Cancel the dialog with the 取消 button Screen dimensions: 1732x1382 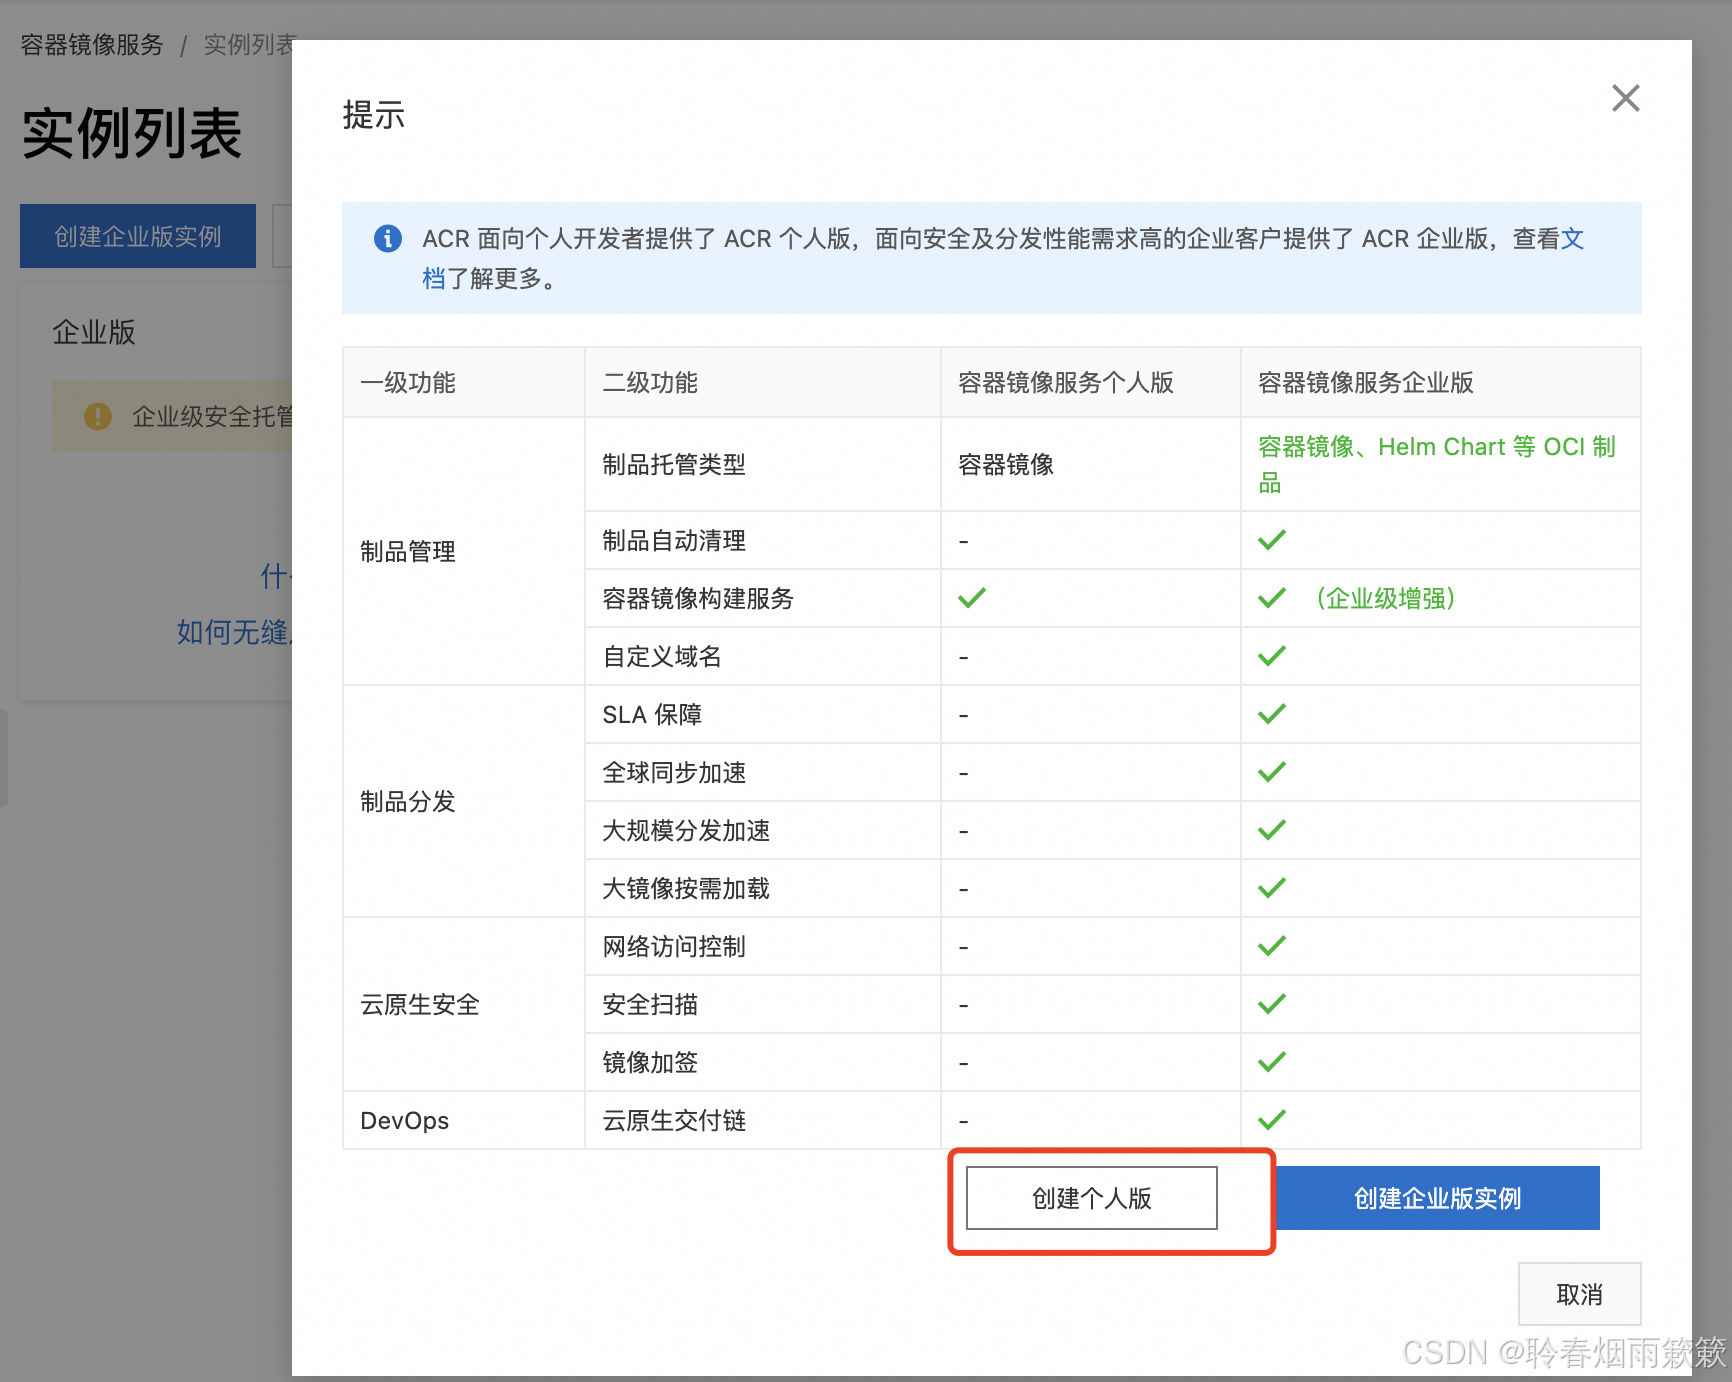point(1579,1294)
